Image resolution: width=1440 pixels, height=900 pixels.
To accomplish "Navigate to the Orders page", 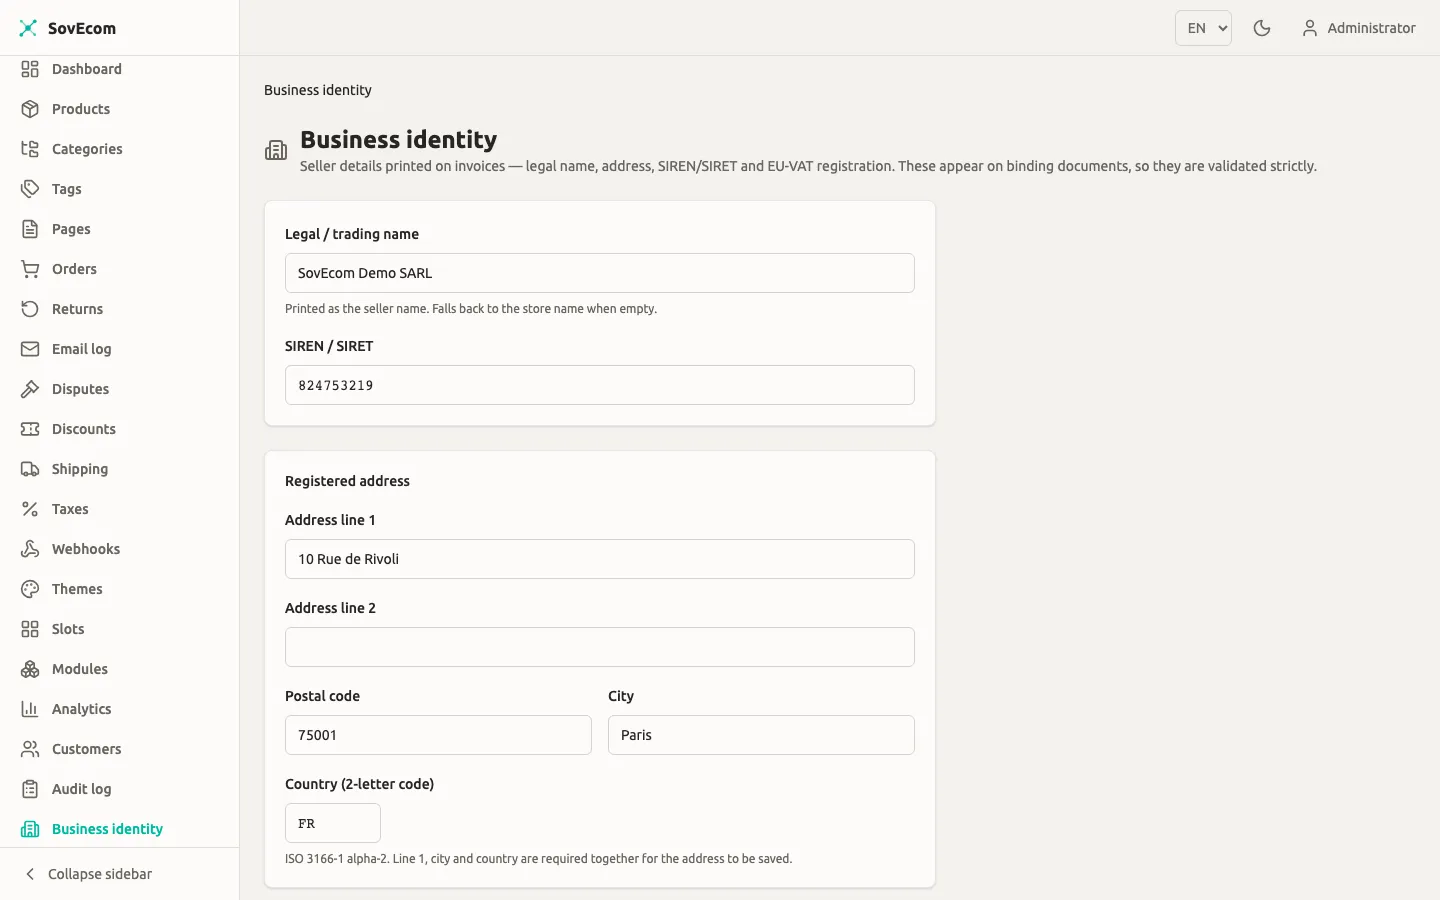I will [x=120, y=269].
